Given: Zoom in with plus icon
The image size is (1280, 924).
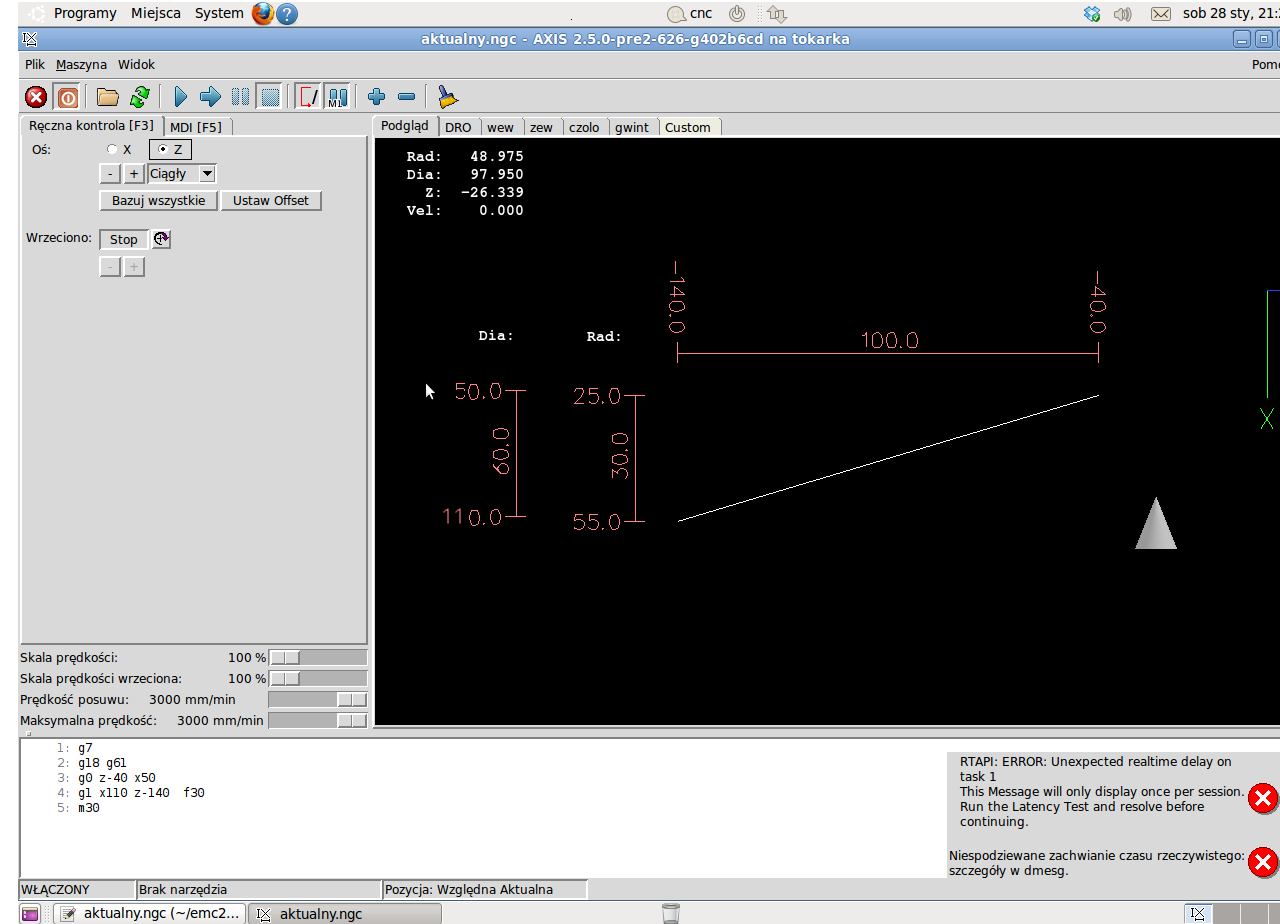Looking at the screenshot, I should click(376, 97).
